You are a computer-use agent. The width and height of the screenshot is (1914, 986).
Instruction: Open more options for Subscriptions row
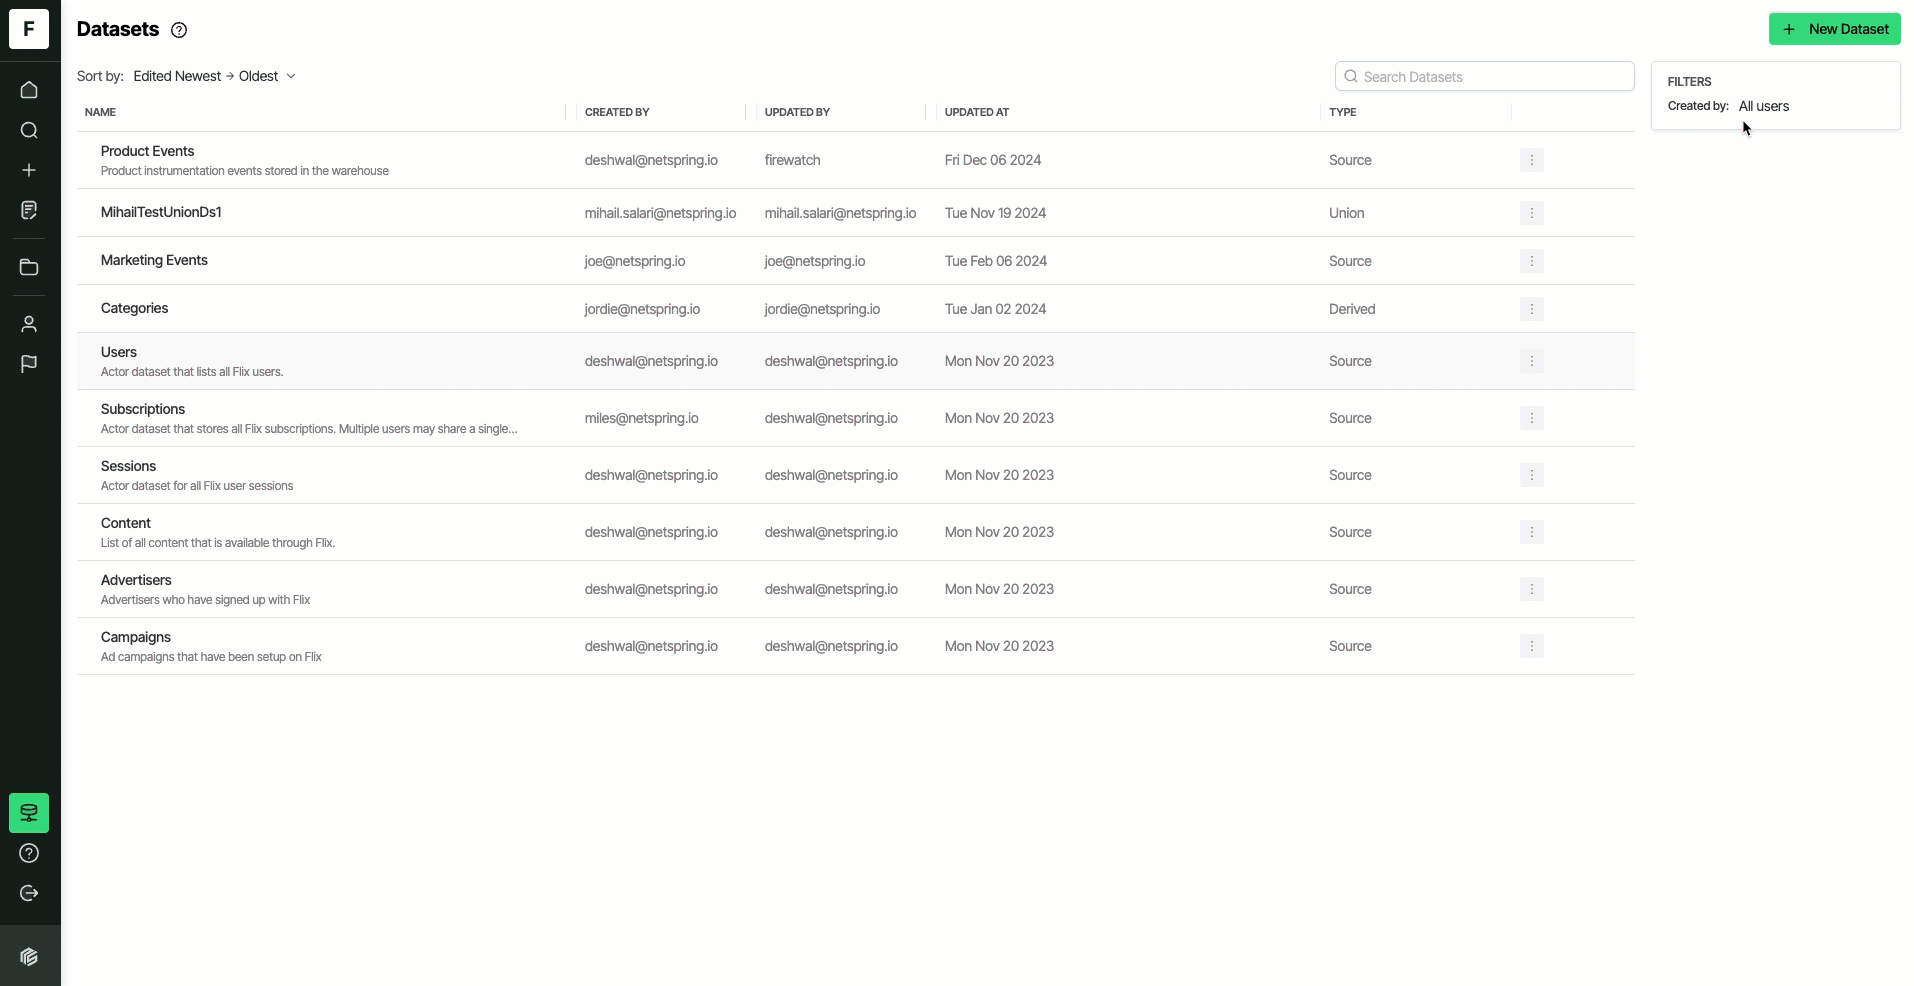[x=1531, y=418]
